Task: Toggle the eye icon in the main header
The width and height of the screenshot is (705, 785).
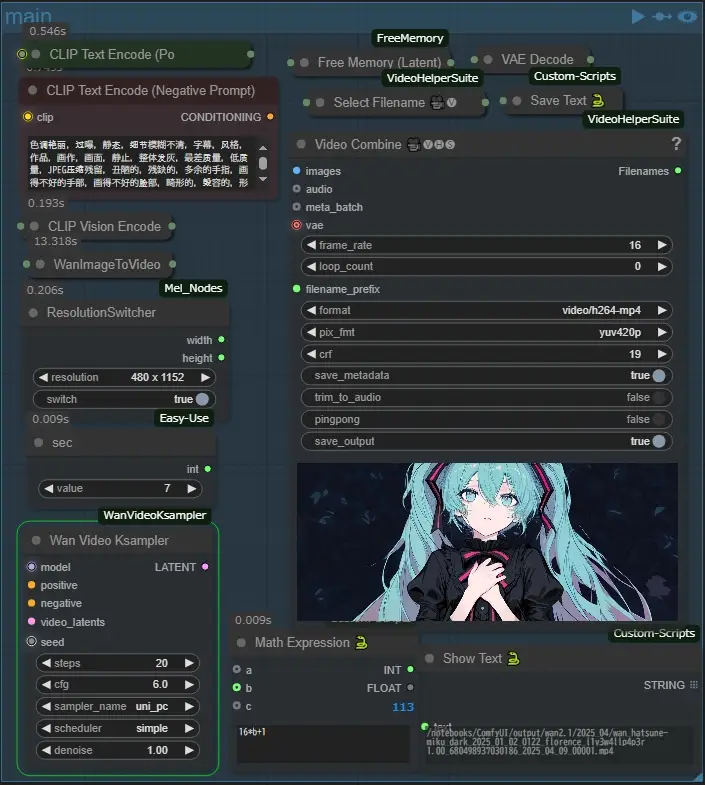Action: coord(687,17)
